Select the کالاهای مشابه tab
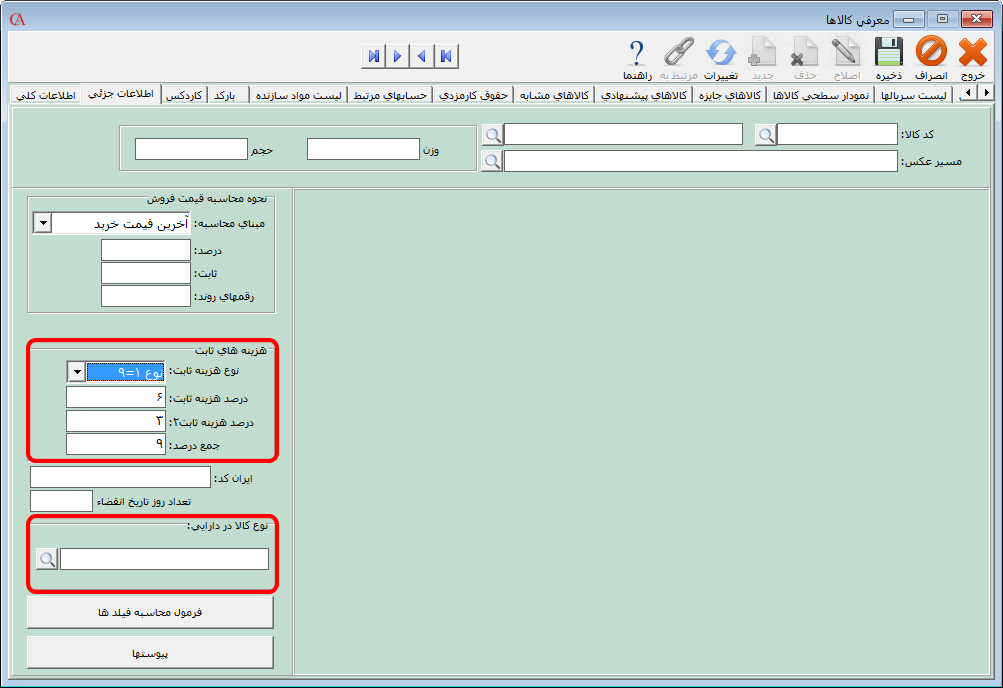 [555, 95]
